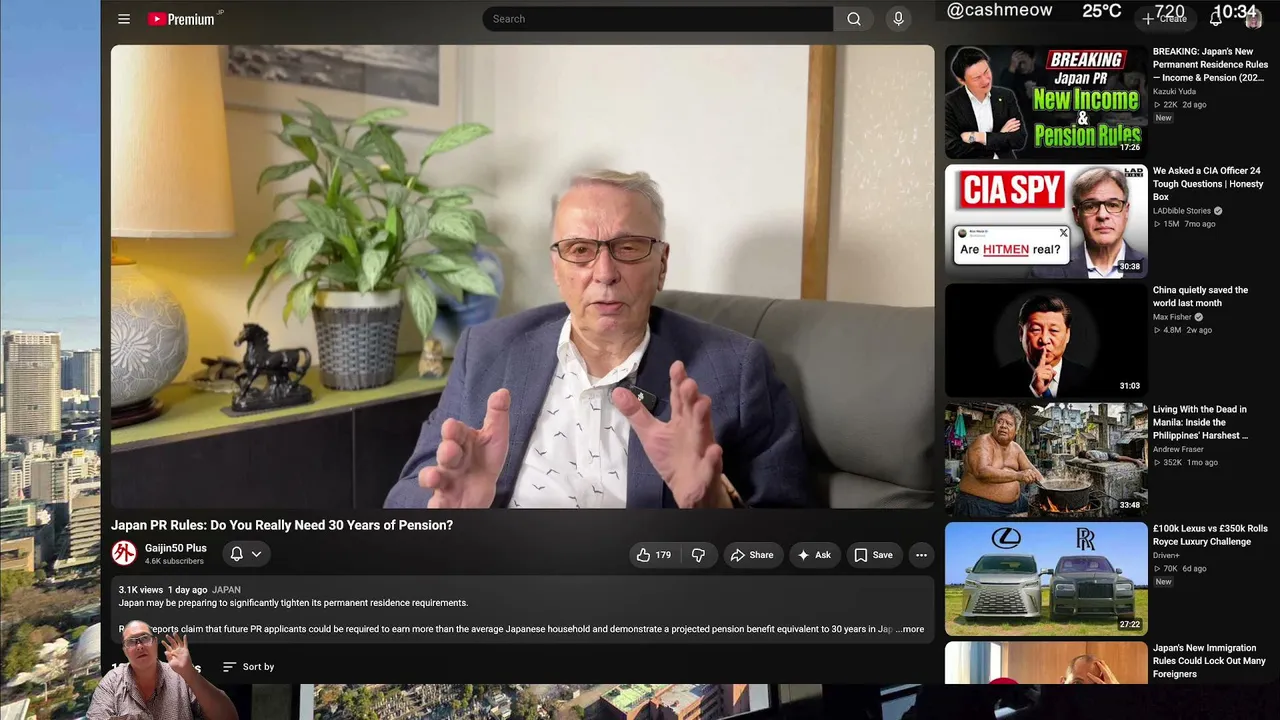The height and width of the screenshot is (720, 1280).
Task: Open Sort by comments dropdown
Action: [248, 667]
